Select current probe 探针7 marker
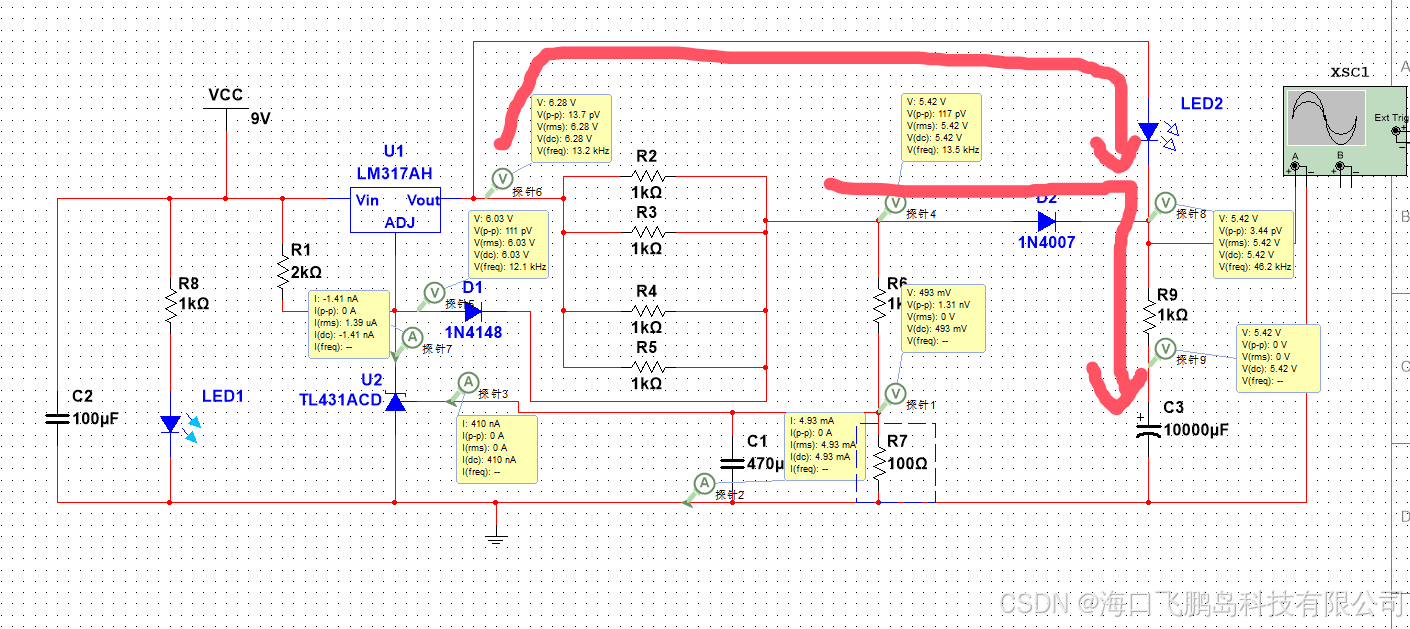The image size is (1410, 629). (410, 339)
